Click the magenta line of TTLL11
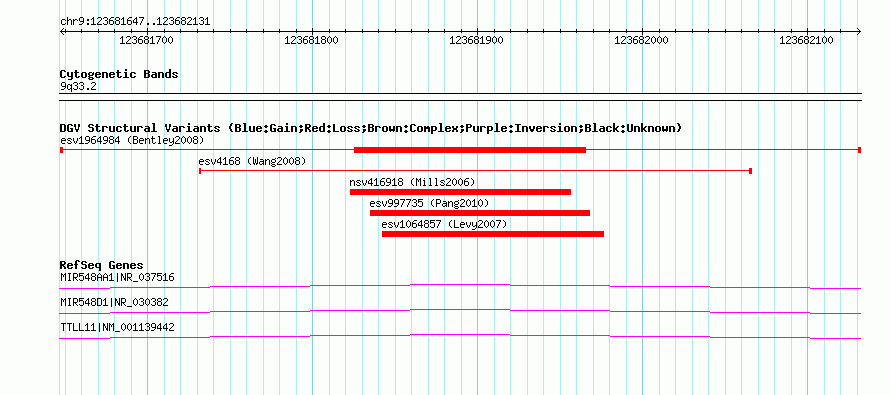The width and height of the screenshot is (890, 395). point(460,336)
